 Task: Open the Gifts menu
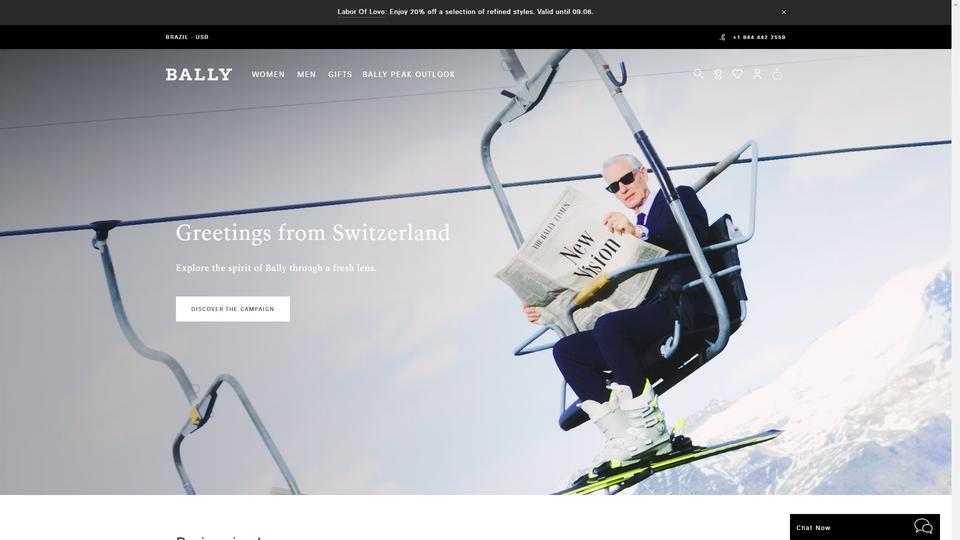[x=340, y=75]
